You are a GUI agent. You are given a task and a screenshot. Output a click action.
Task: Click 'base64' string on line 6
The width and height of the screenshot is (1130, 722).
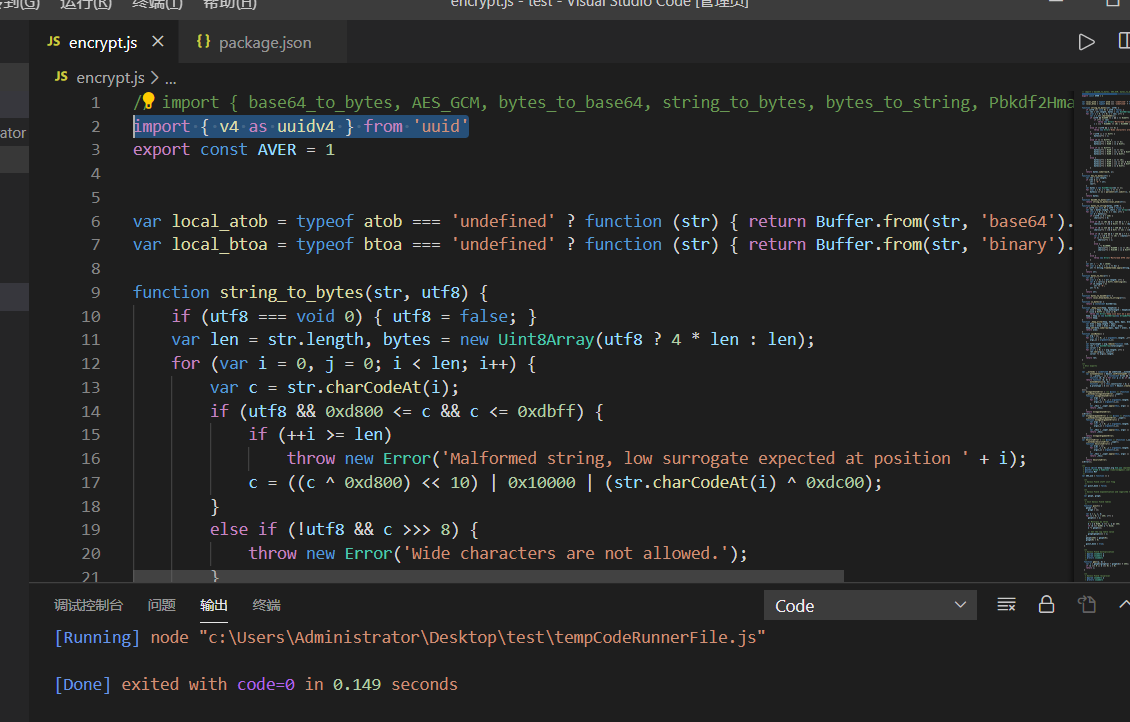click(1018, 221)
